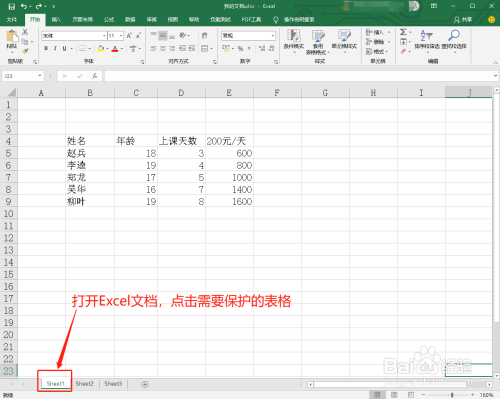
Task: Click the Share button
Action: (x=463, y=20)
